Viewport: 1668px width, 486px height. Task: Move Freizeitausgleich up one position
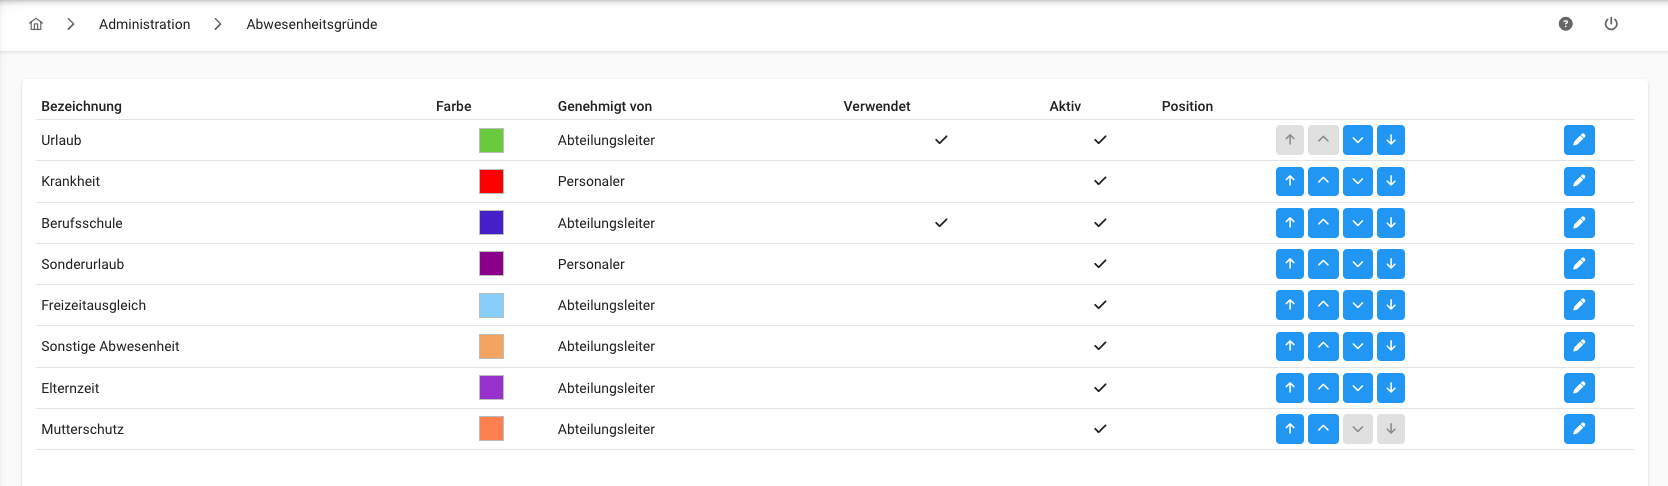[1323, 305]
